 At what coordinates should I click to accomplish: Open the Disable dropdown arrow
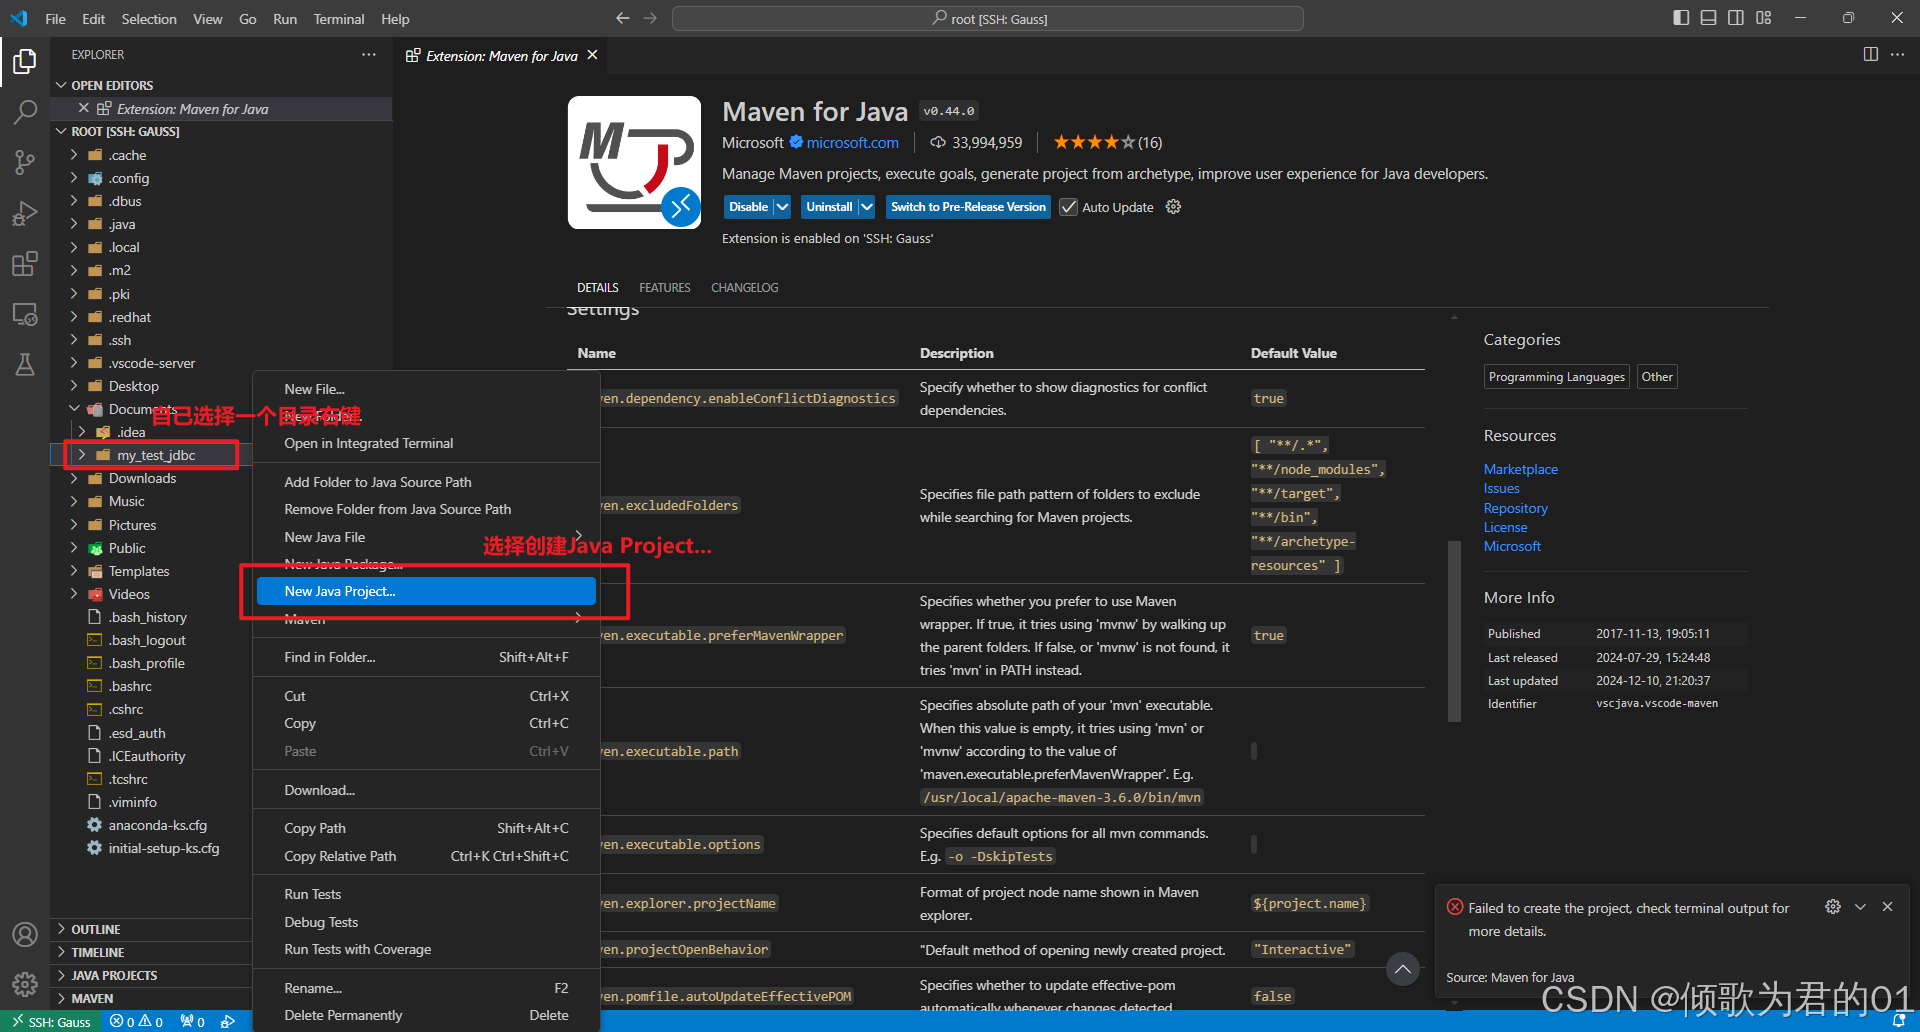(x=782, y=207)
